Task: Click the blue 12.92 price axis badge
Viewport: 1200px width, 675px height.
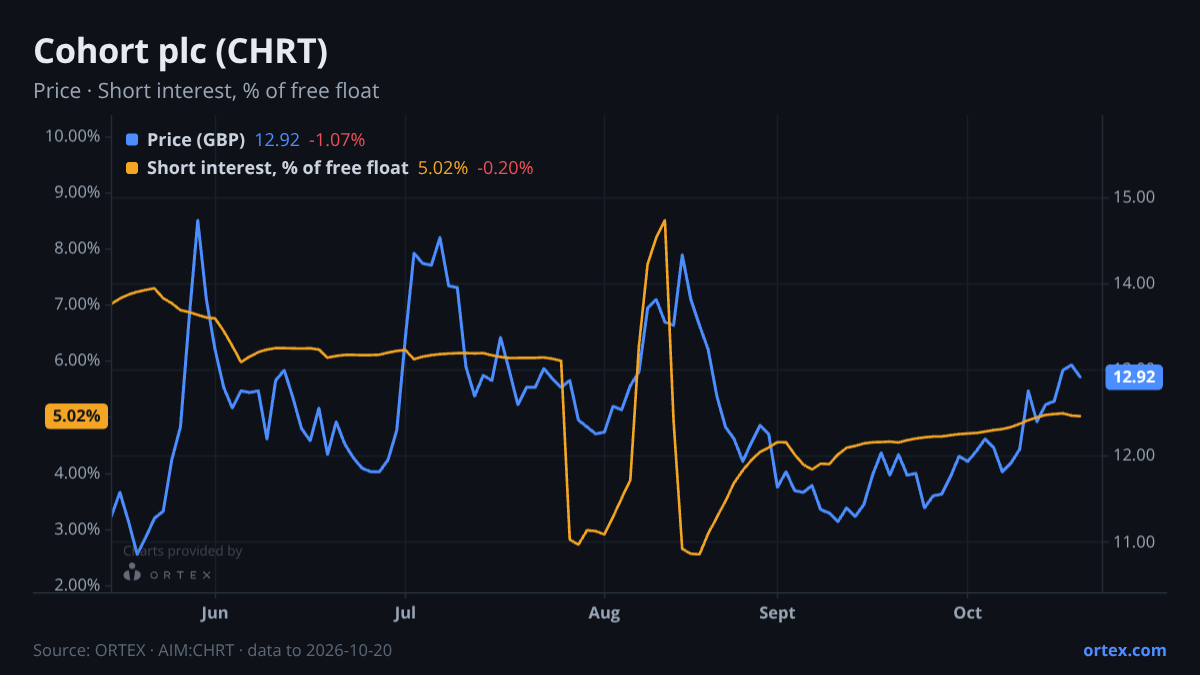Action: click(1133, 377)
